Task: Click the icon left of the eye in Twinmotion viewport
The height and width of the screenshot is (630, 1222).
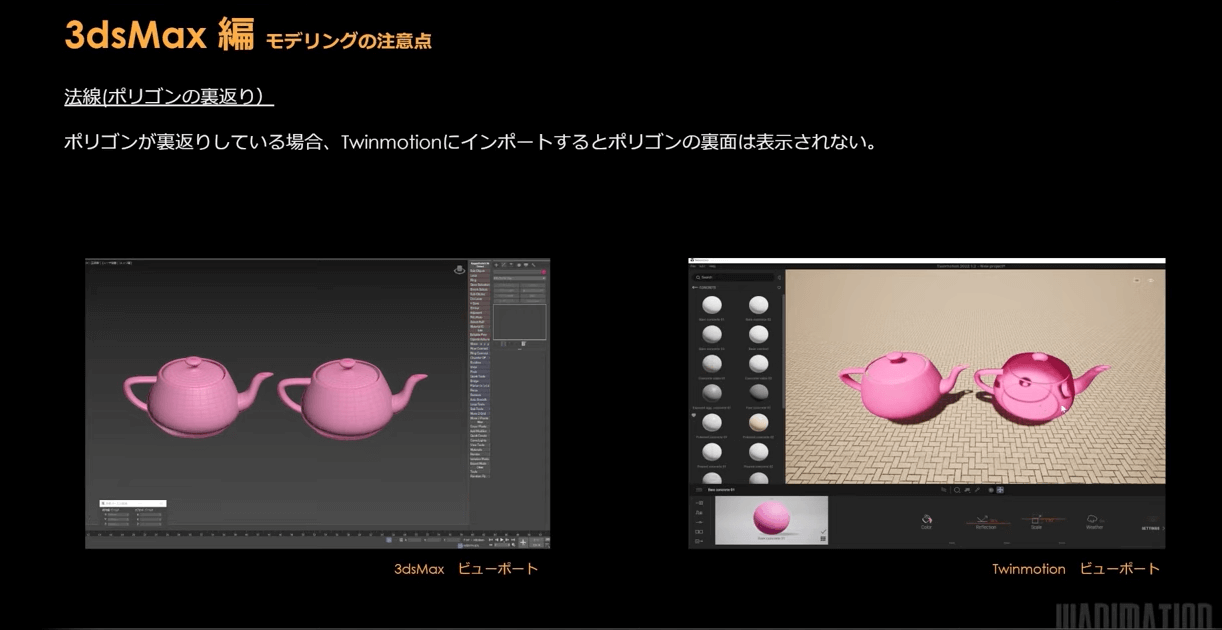Action: click(1137, 281)
